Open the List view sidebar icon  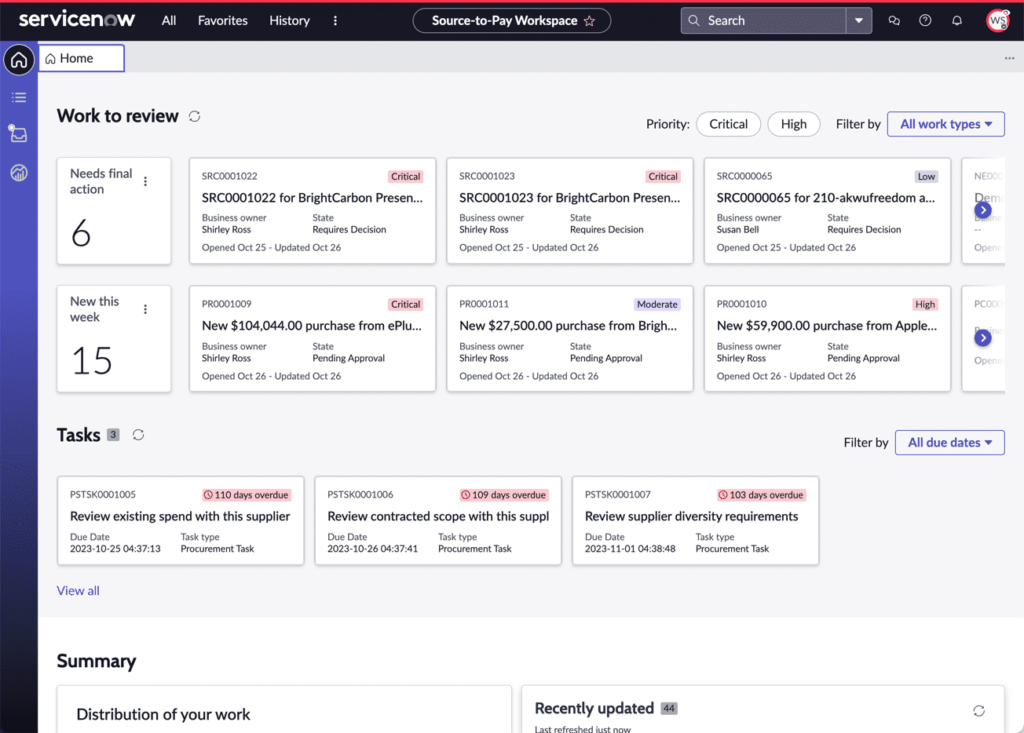point(18,97)
